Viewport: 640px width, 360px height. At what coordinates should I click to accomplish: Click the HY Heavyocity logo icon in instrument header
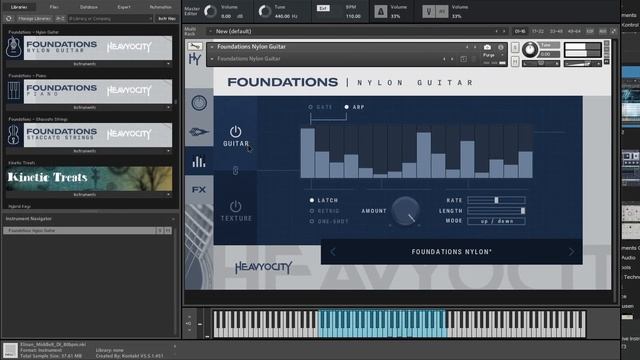point(195,60)
